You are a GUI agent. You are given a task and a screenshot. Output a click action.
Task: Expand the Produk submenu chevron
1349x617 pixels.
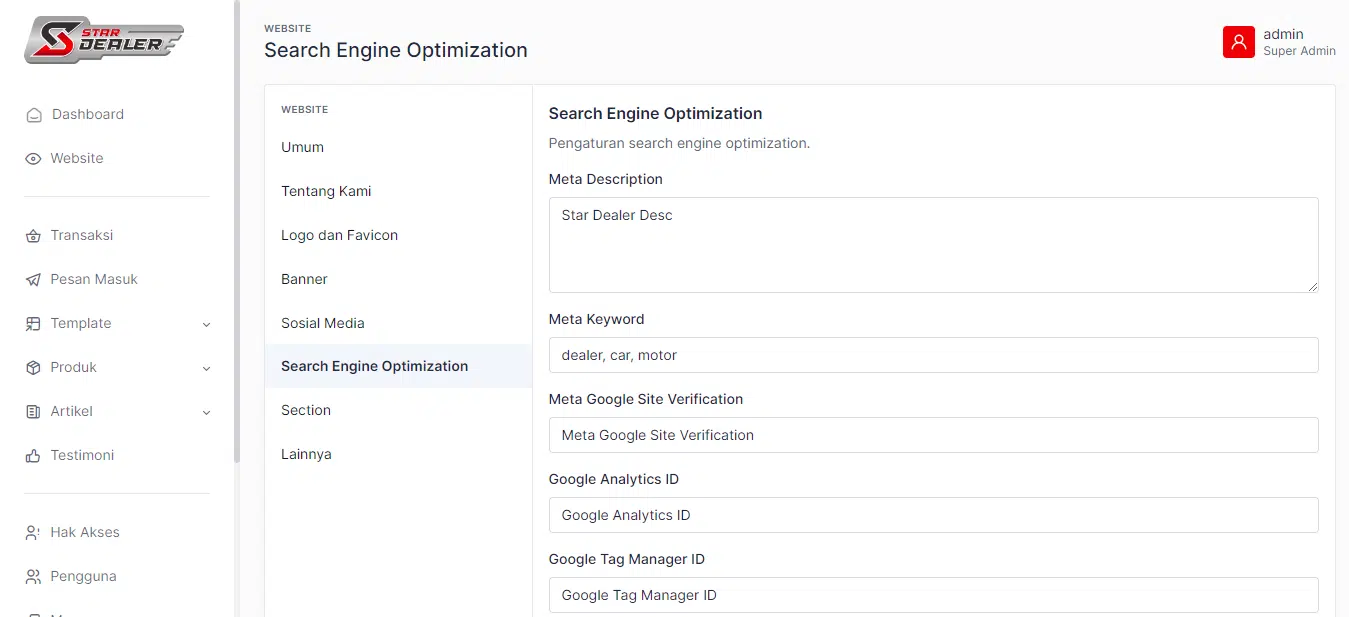[206, 368]
